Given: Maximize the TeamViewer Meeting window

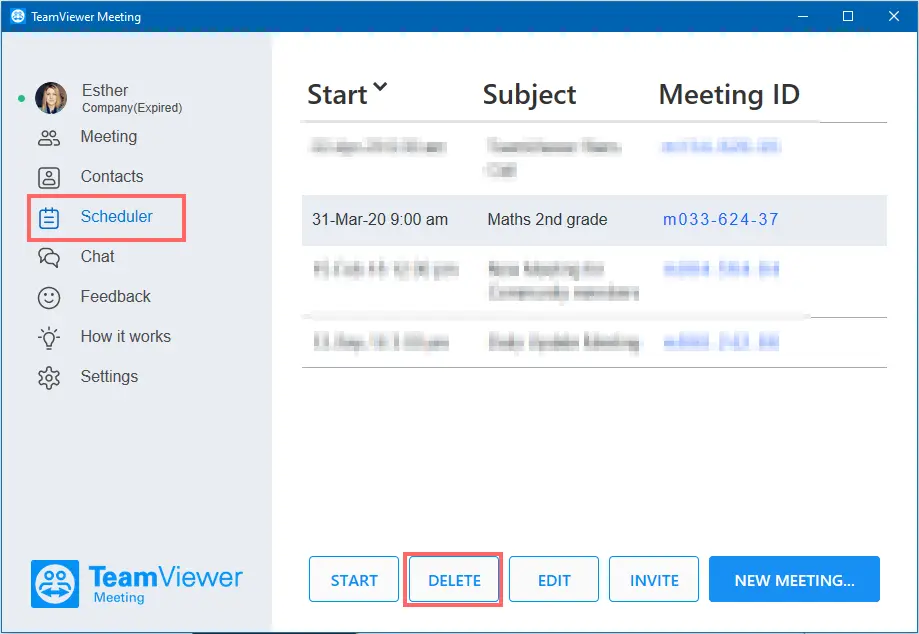Looking at the screenshot, I should (x=847, y=16).
